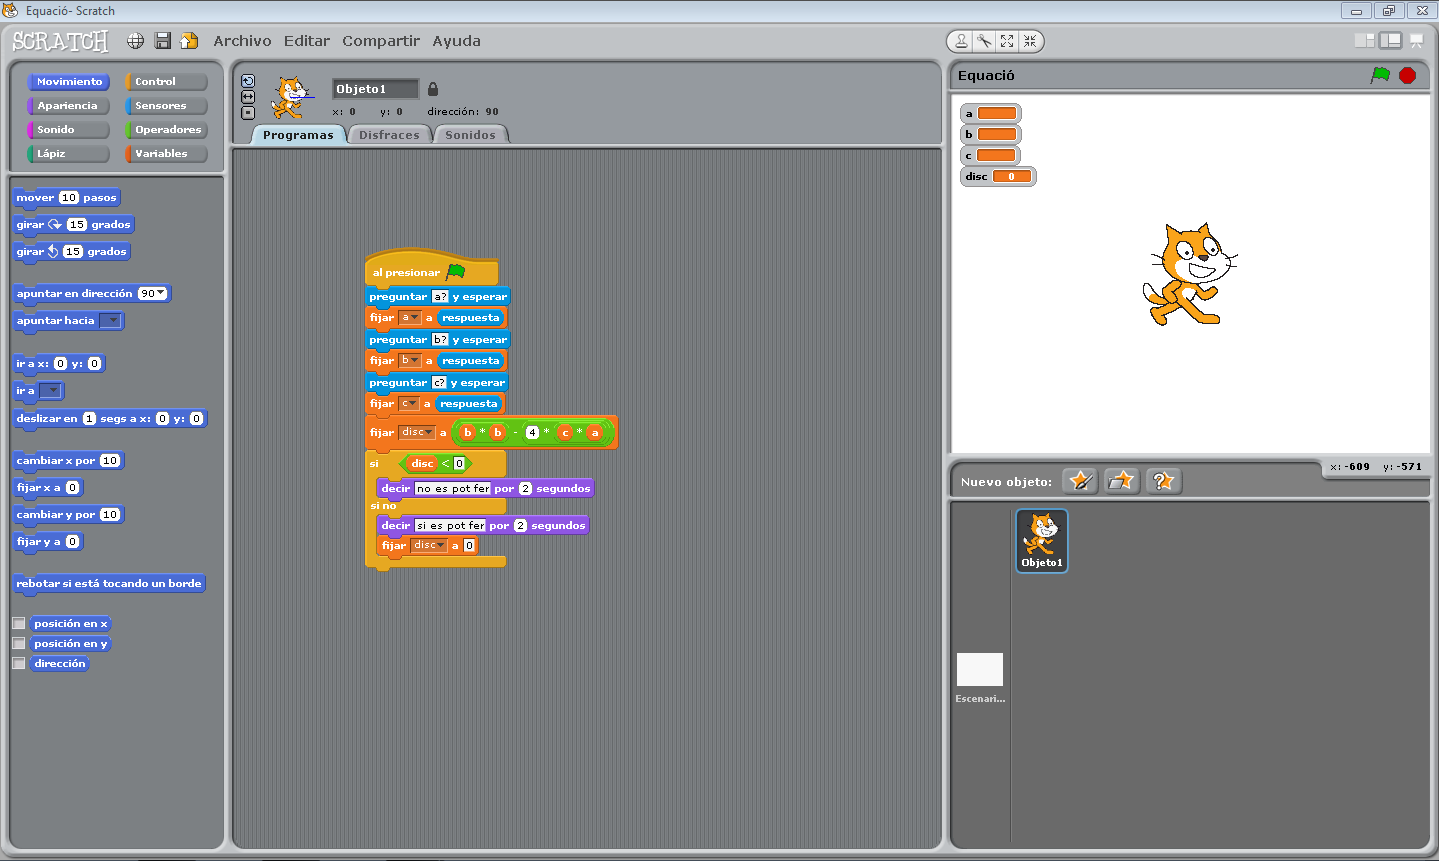Click steps value in mover block
Image resolution: width=1439 pixels, height=861 pixels.
(x=68, y=198)
